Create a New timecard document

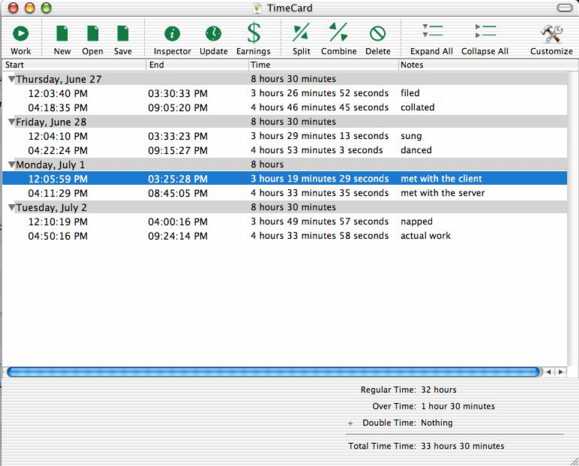[x=62, y=39]
